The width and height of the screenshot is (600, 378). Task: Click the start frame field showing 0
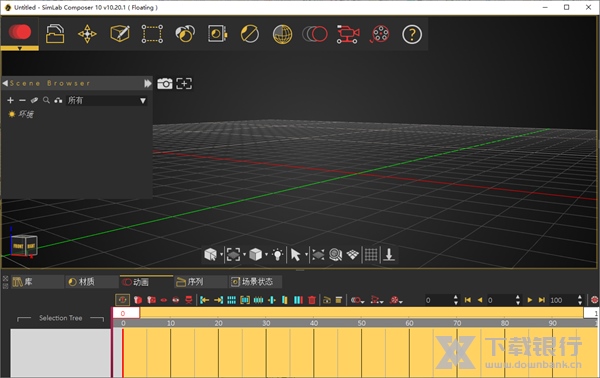click(x=438, y=300)
